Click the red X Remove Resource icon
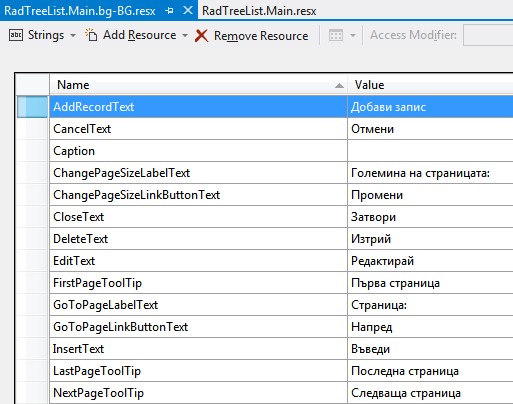This screenshot has height=404, width=513. (x=201, y=35)
